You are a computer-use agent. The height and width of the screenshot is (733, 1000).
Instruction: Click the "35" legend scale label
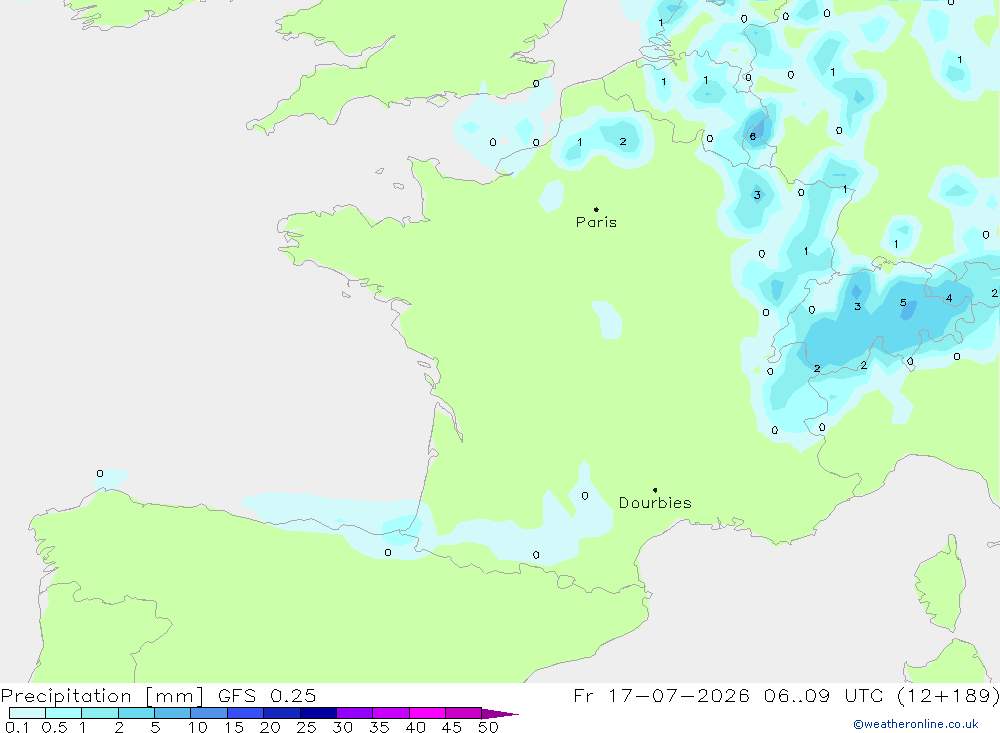click(379, 727)
